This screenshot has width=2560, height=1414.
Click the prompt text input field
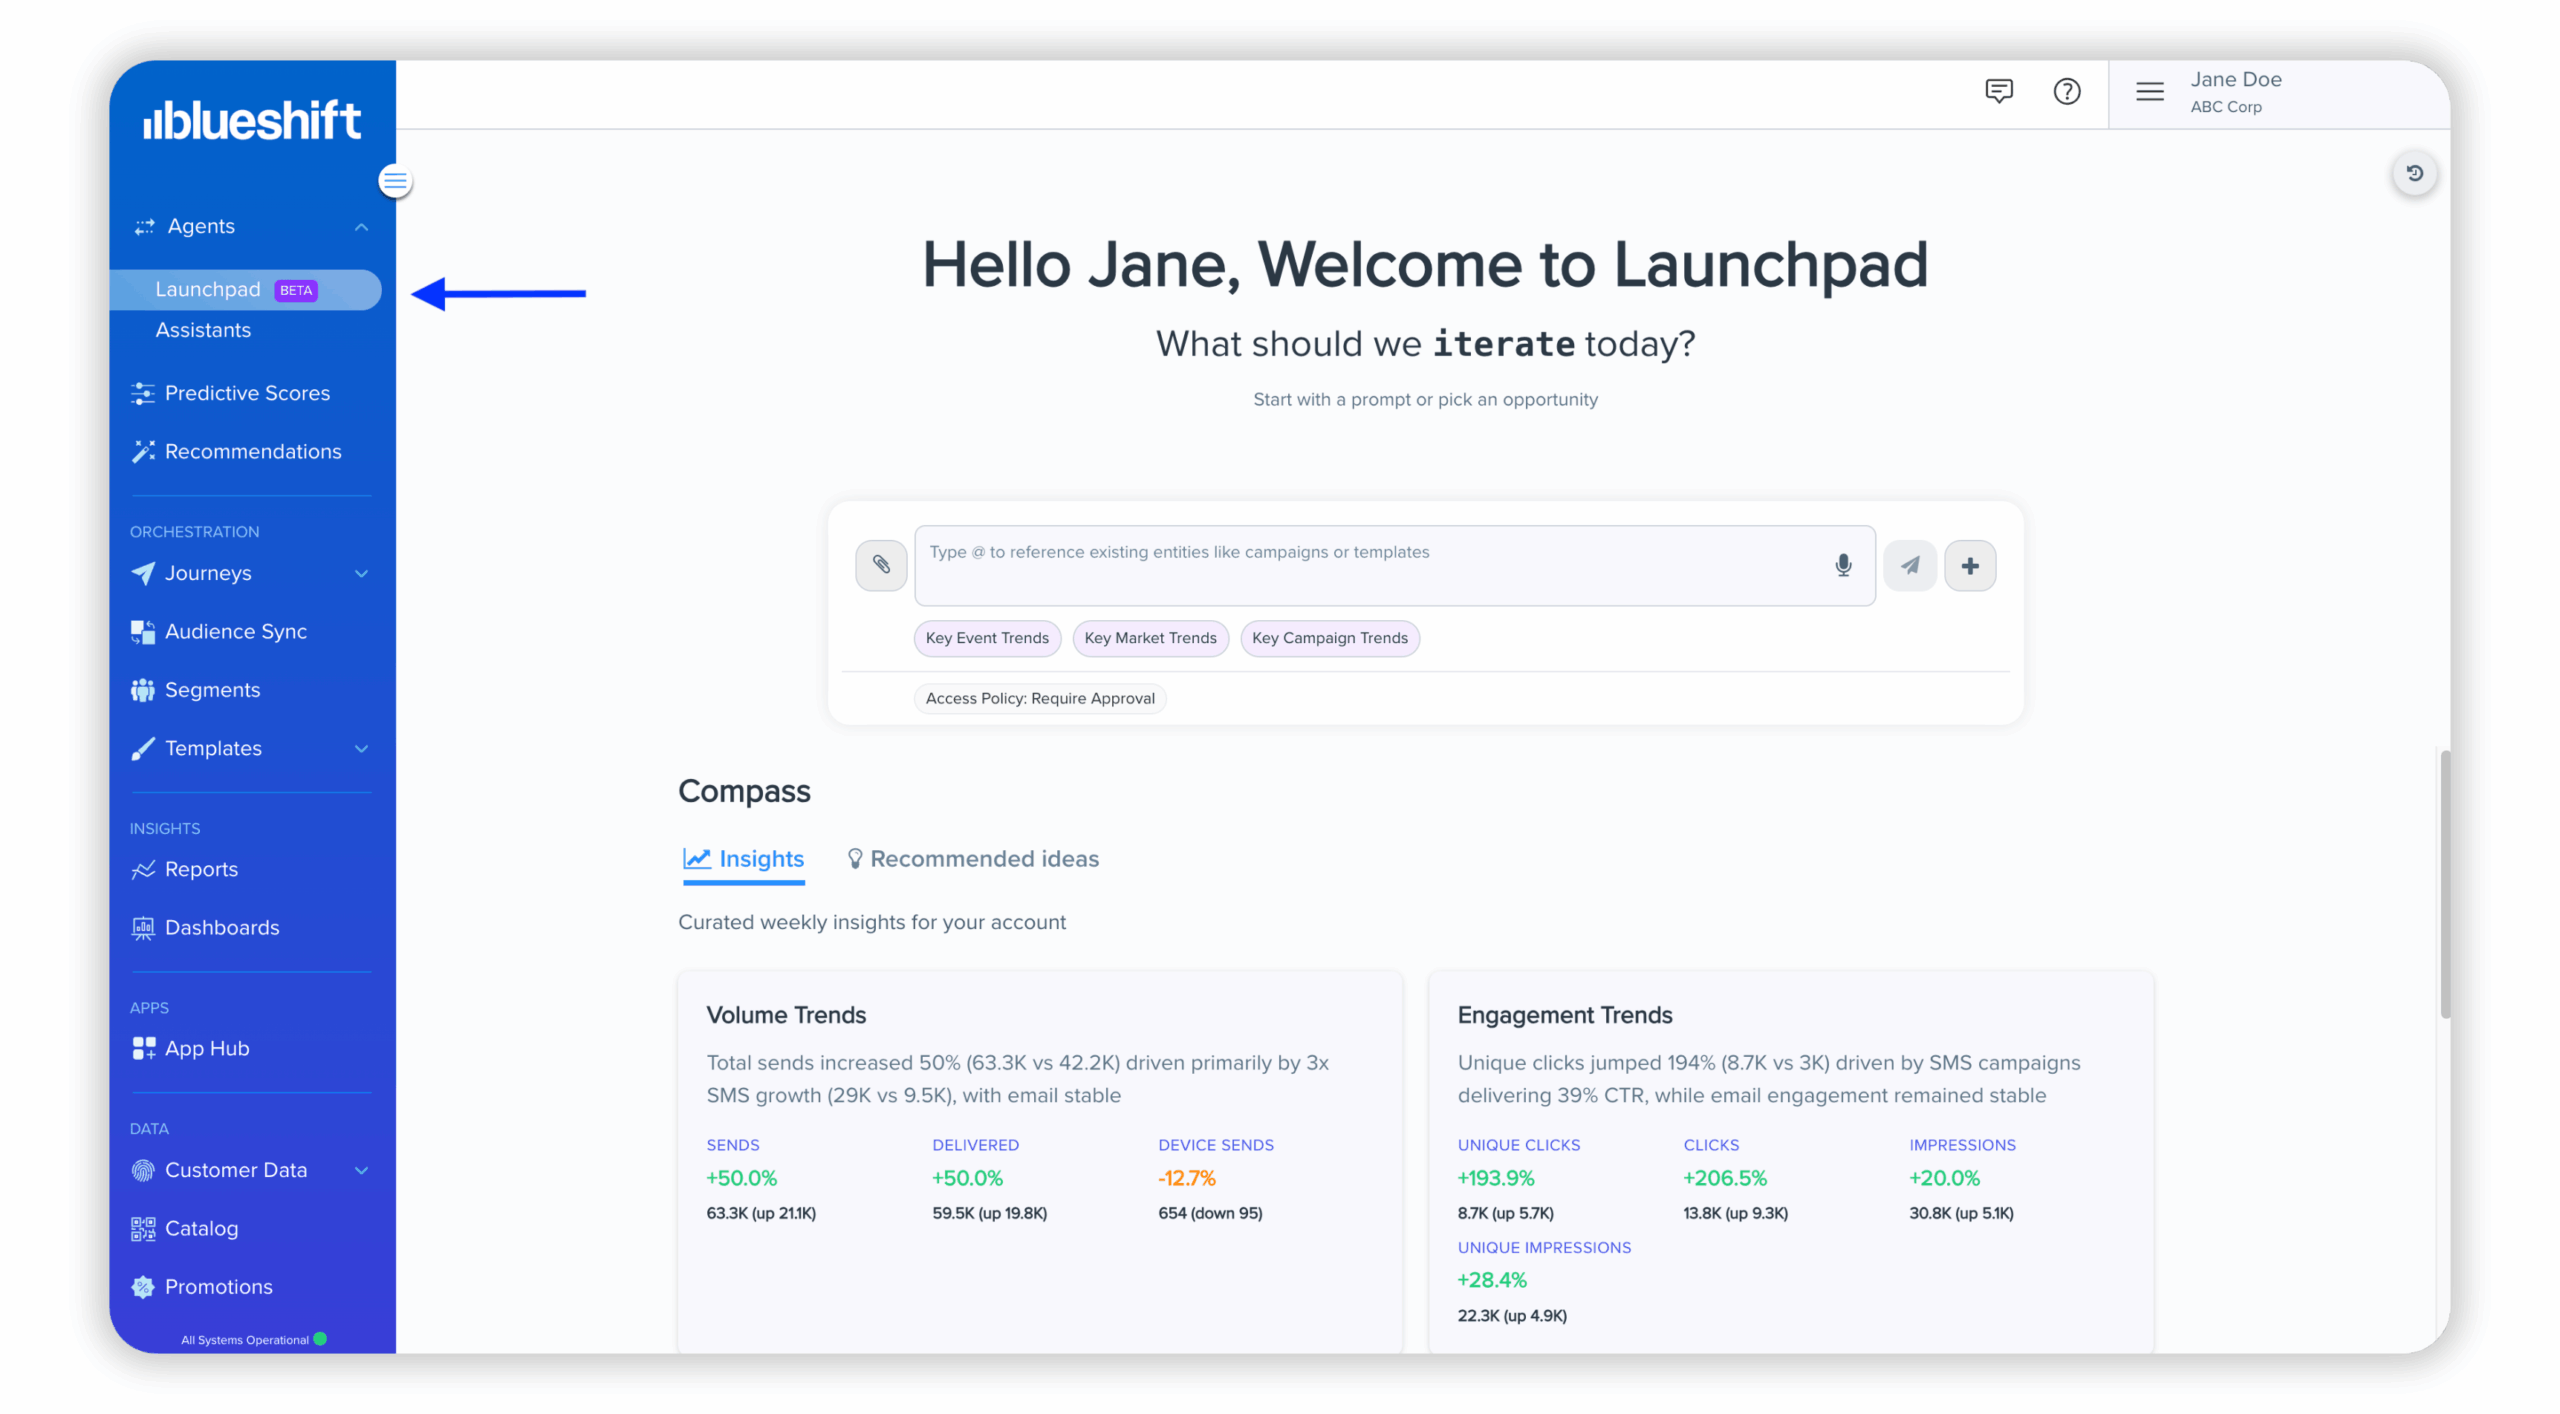click(x=1370, y=565)
